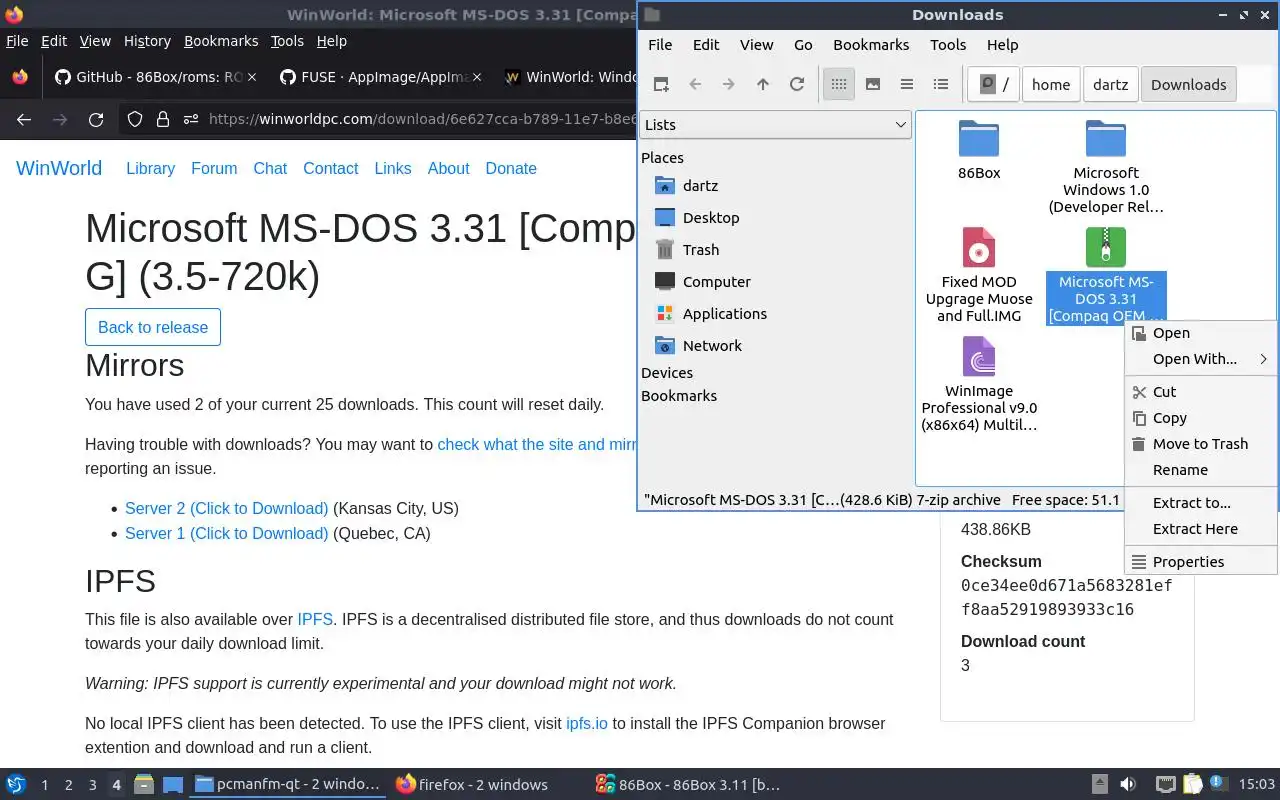Viewport: 1280px width, 800px height.
Task: Choose Cut in the context menu
Action: pos(1200,392)
